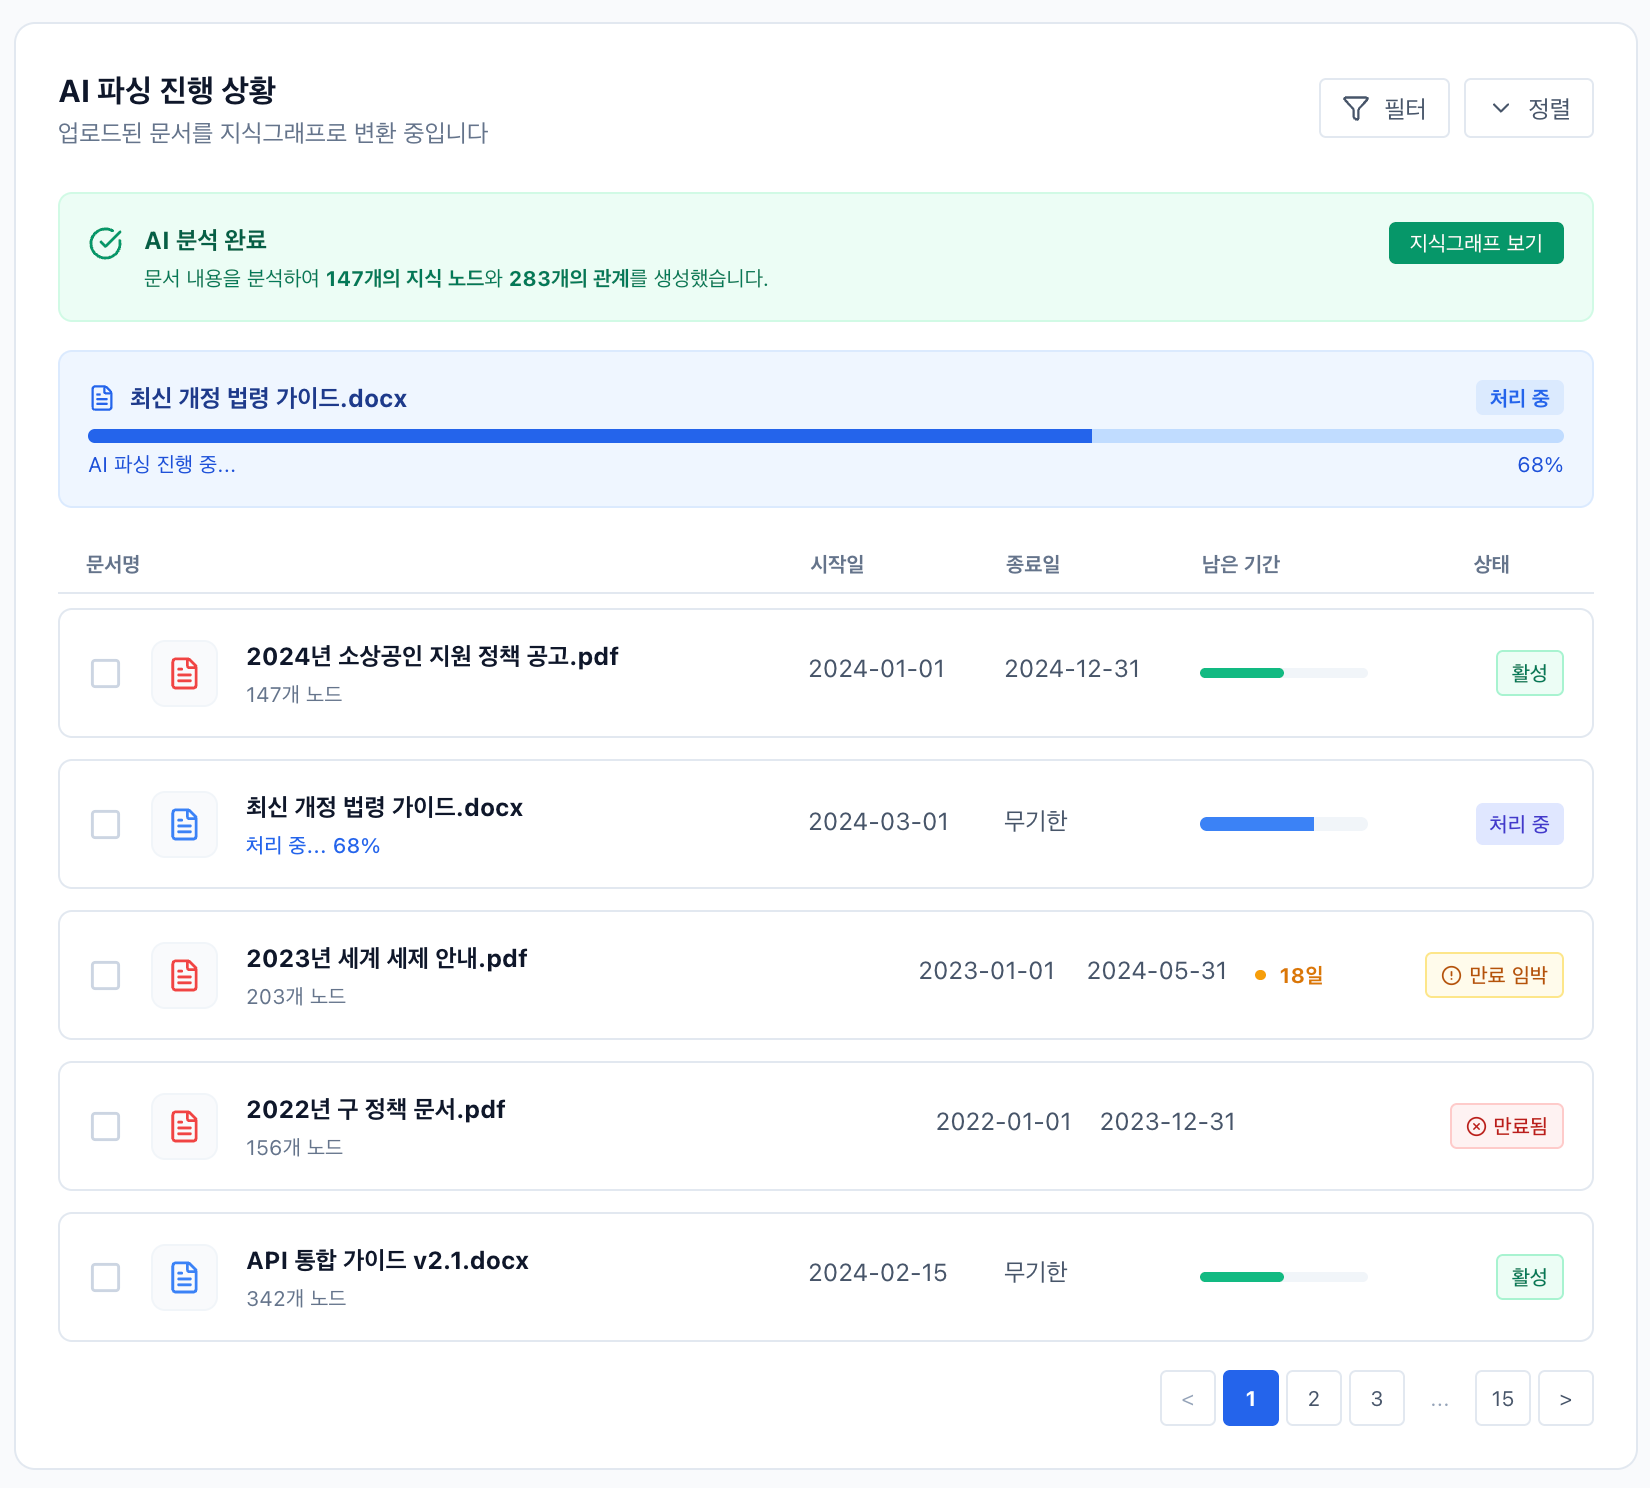This screenshot has height=1488, width=1650.
Task: Click the 지식그래프 보기 button
Action: (1475, 243)
